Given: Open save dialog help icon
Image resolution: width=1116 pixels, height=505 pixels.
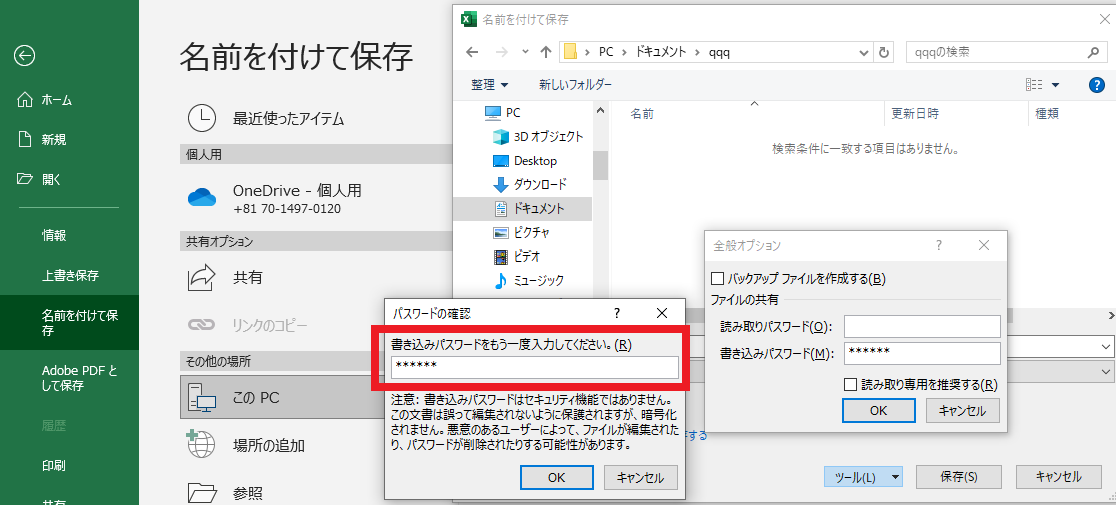Looking at the screenshot, I should click(1097, 85).
